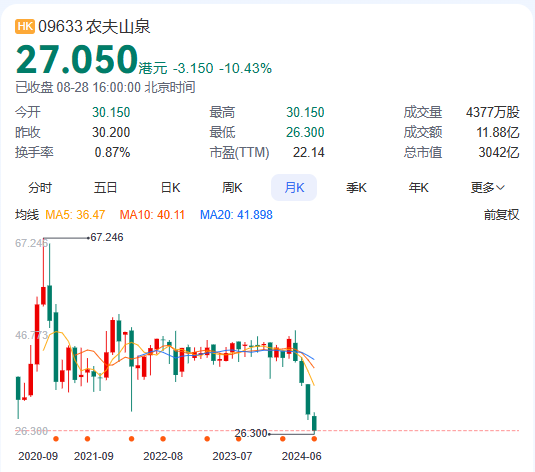
Task: Click the 09633 农夫山泉 stock title
Action: [94, 27]
